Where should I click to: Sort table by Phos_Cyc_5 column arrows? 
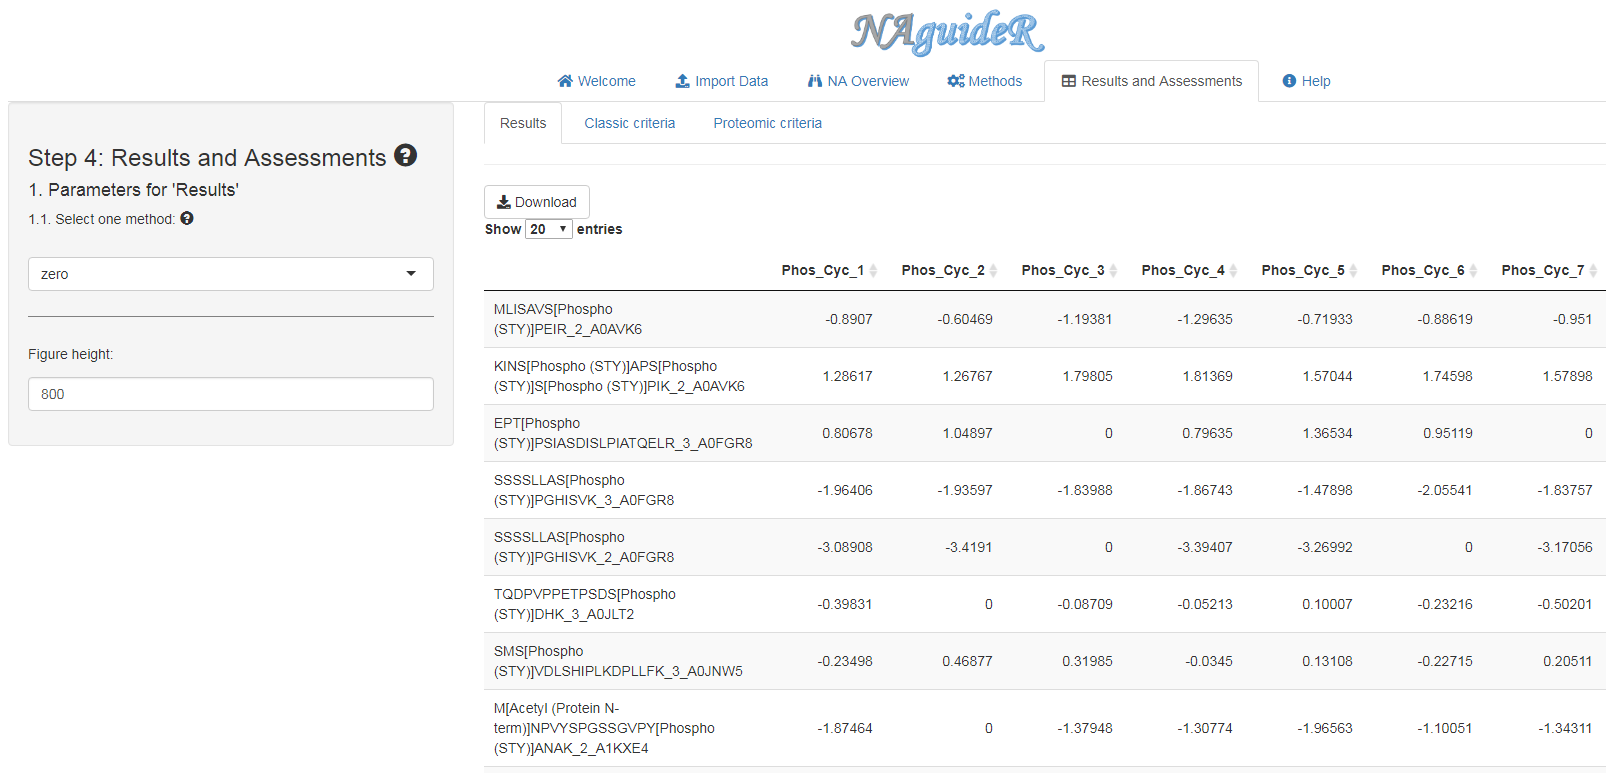click(x=1353, y=271)
